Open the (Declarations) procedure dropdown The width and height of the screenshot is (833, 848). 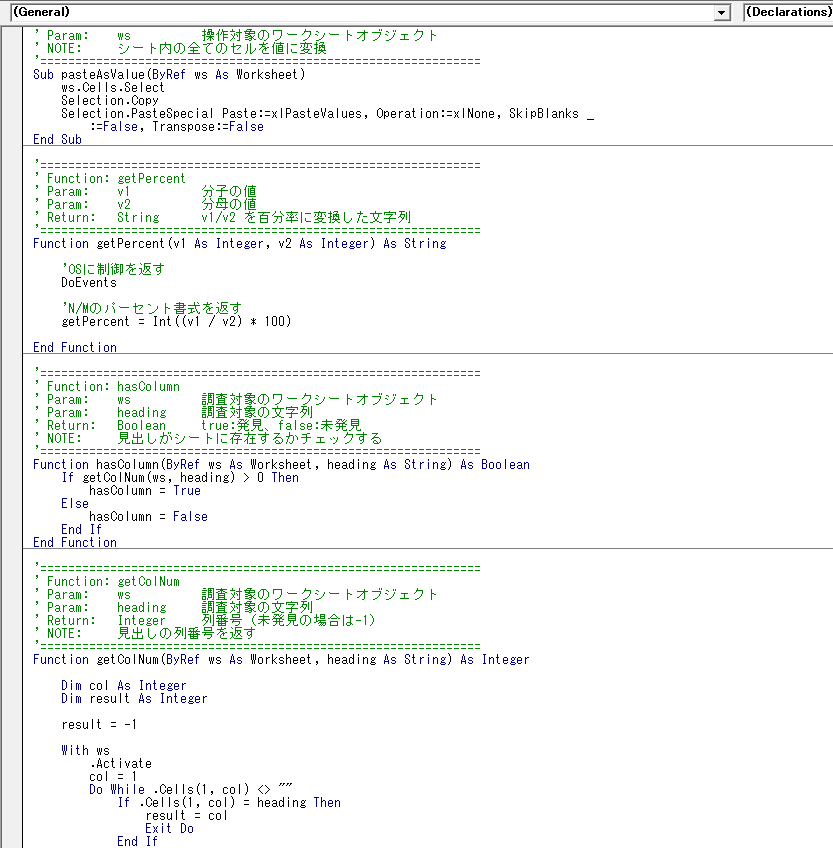tap(788, 12)
